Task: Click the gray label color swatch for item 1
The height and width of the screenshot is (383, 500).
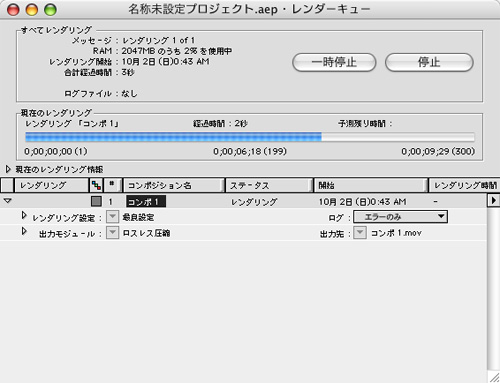Action: coord(96,201)
